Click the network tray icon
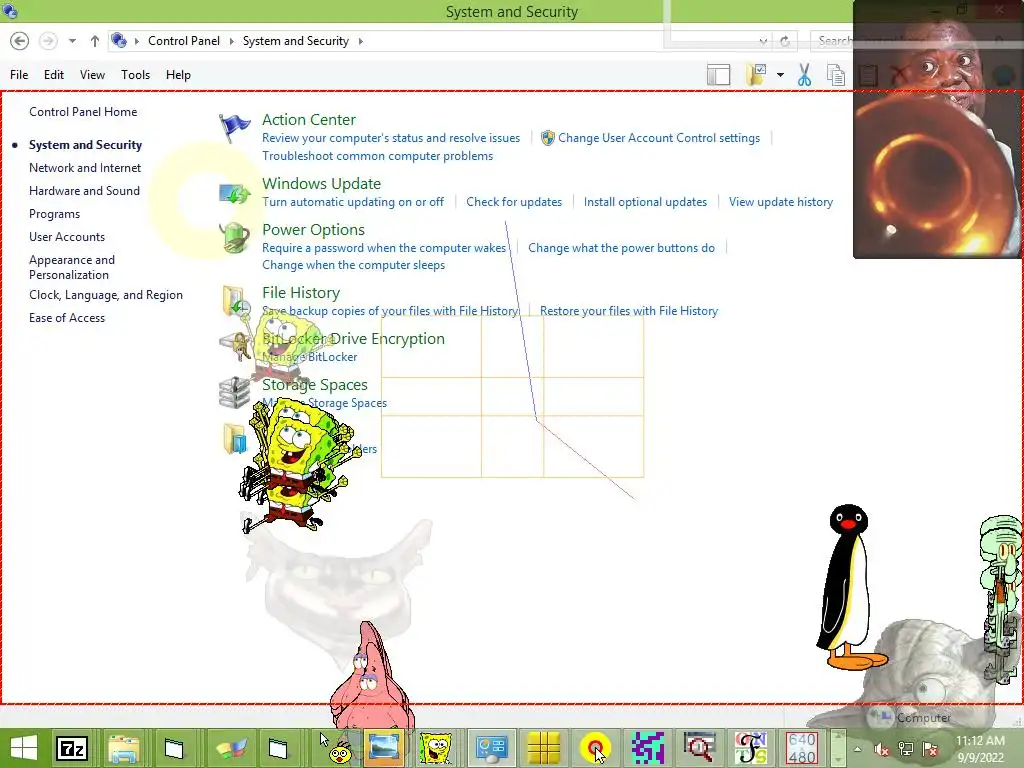The width and height of the screenshot is (1024, 768). (906, 748)
